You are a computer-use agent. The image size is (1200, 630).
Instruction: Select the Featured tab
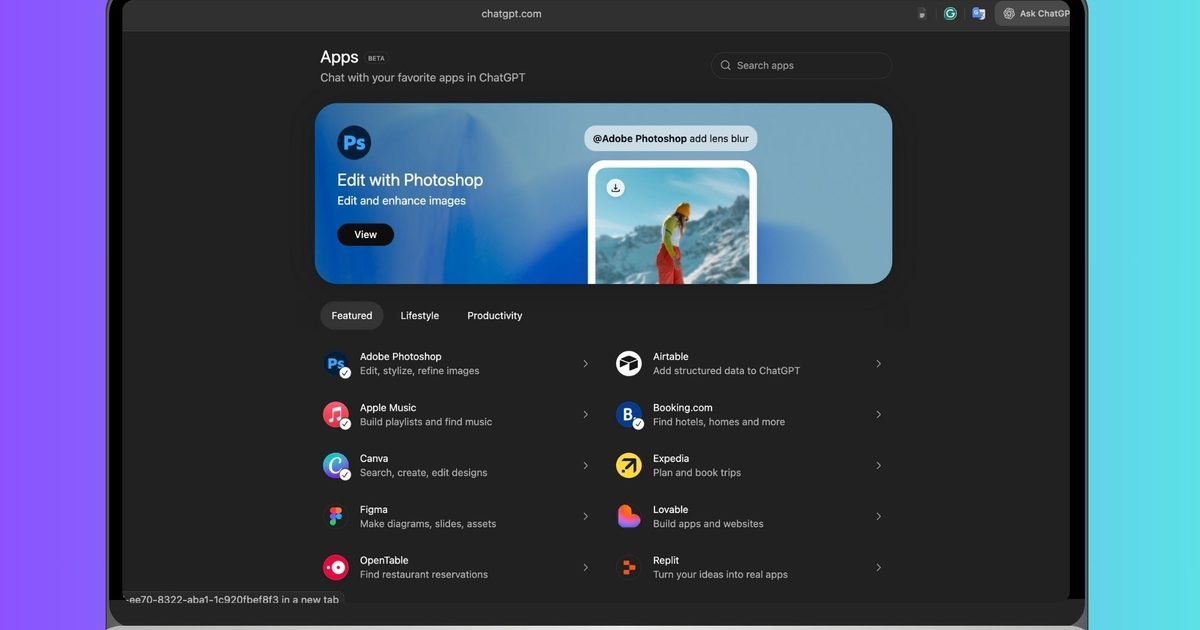point(352,316)
